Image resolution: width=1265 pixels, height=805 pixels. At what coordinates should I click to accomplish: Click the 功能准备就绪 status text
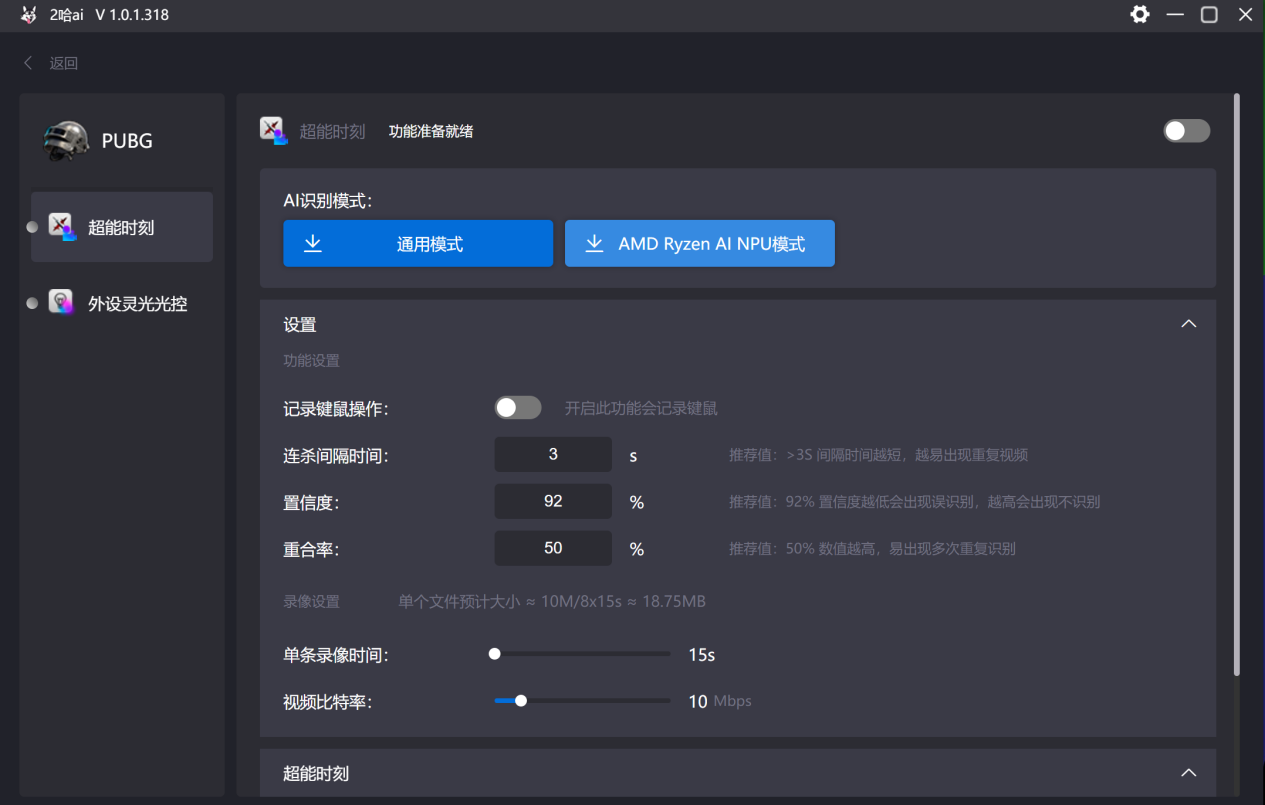pos(431,131)
